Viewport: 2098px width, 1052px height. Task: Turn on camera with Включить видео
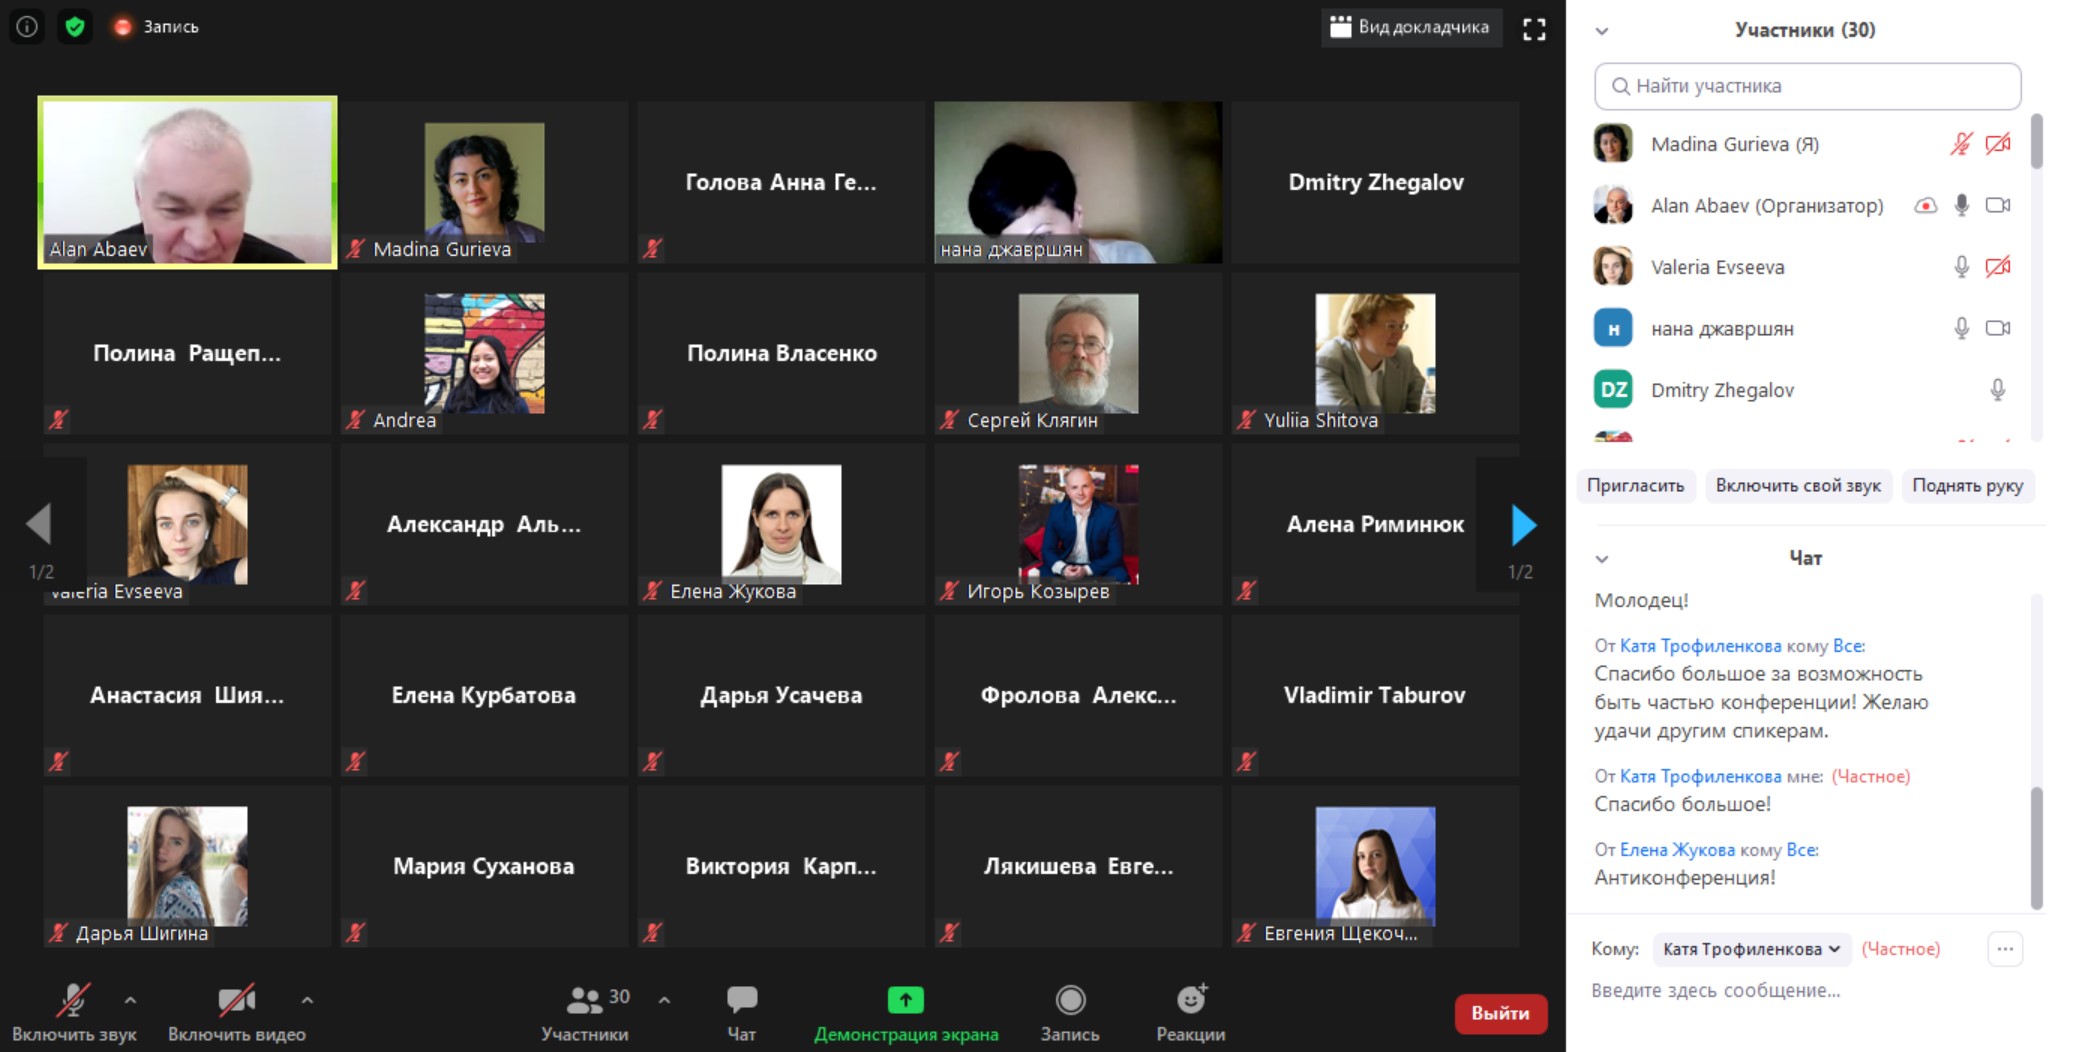tap(236, 1000)
